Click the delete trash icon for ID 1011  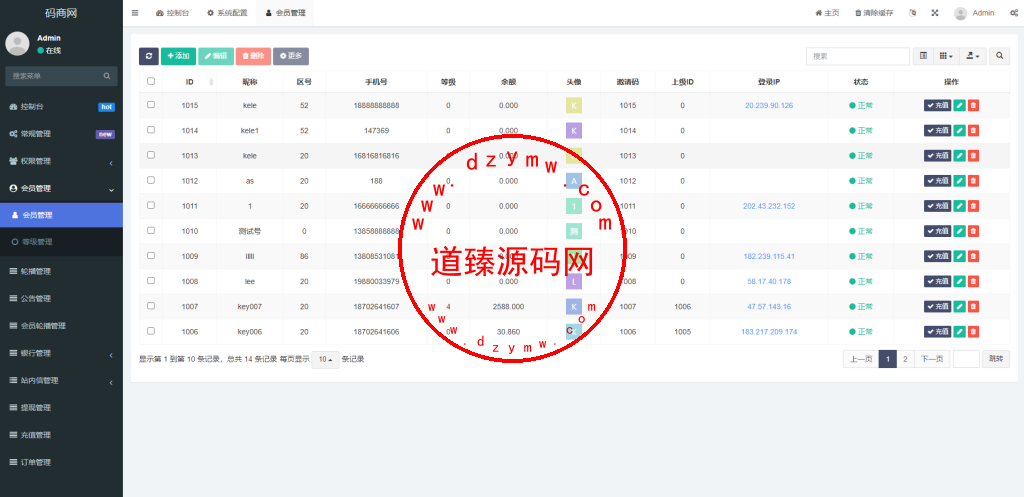tap(973, 206)
